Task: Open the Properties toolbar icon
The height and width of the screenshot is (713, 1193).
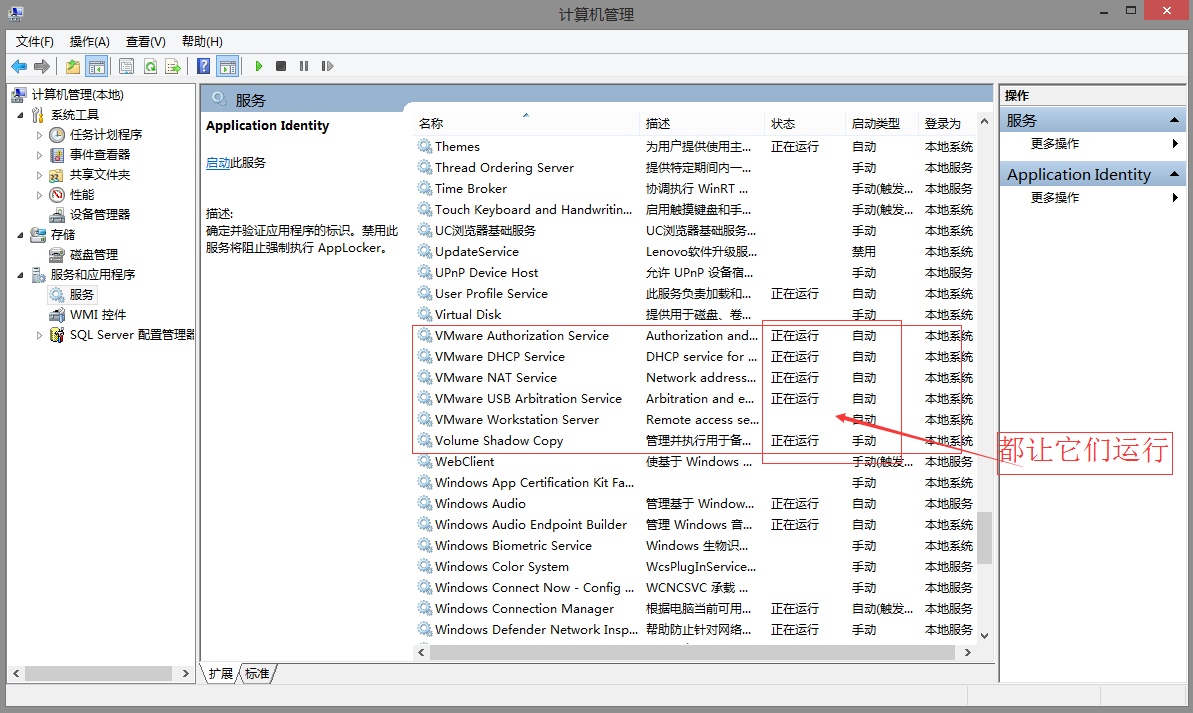Action: pos(126,67)
